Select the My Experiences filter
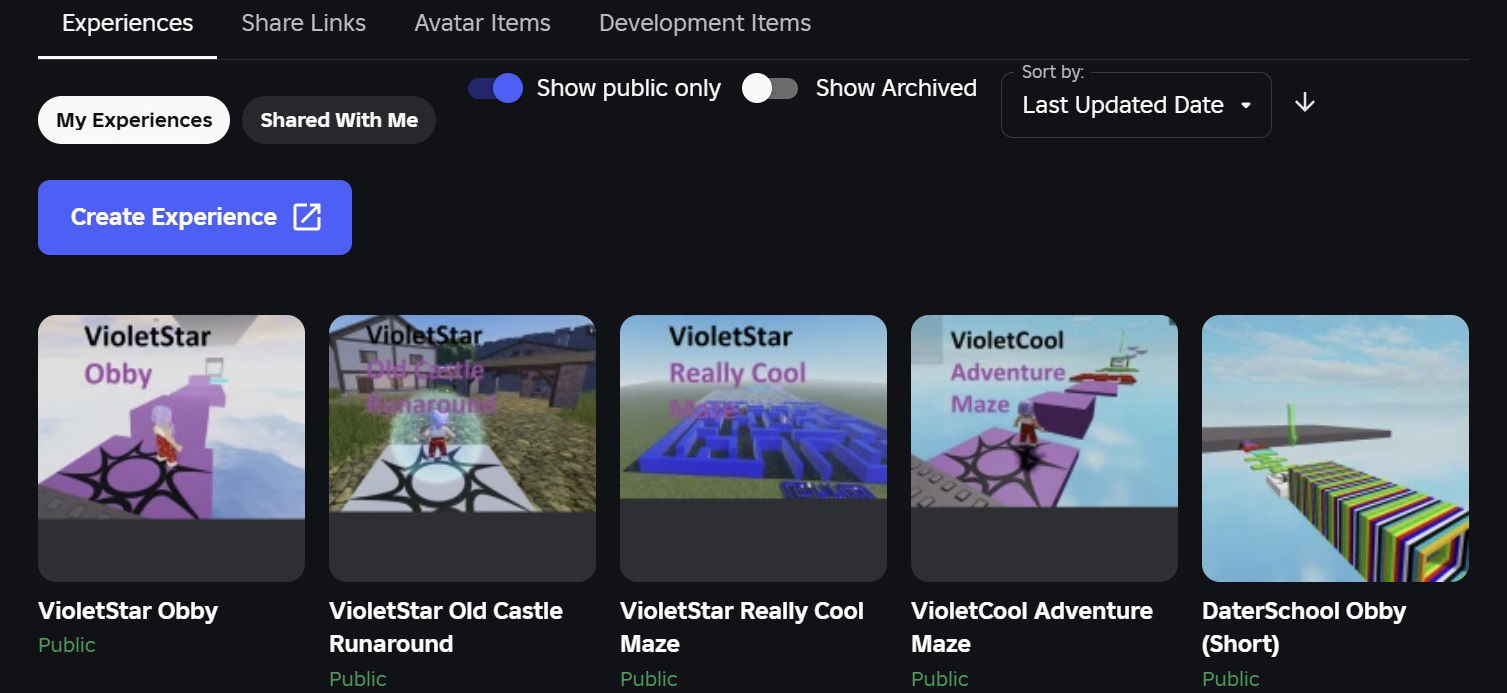 tap(134, 120)
